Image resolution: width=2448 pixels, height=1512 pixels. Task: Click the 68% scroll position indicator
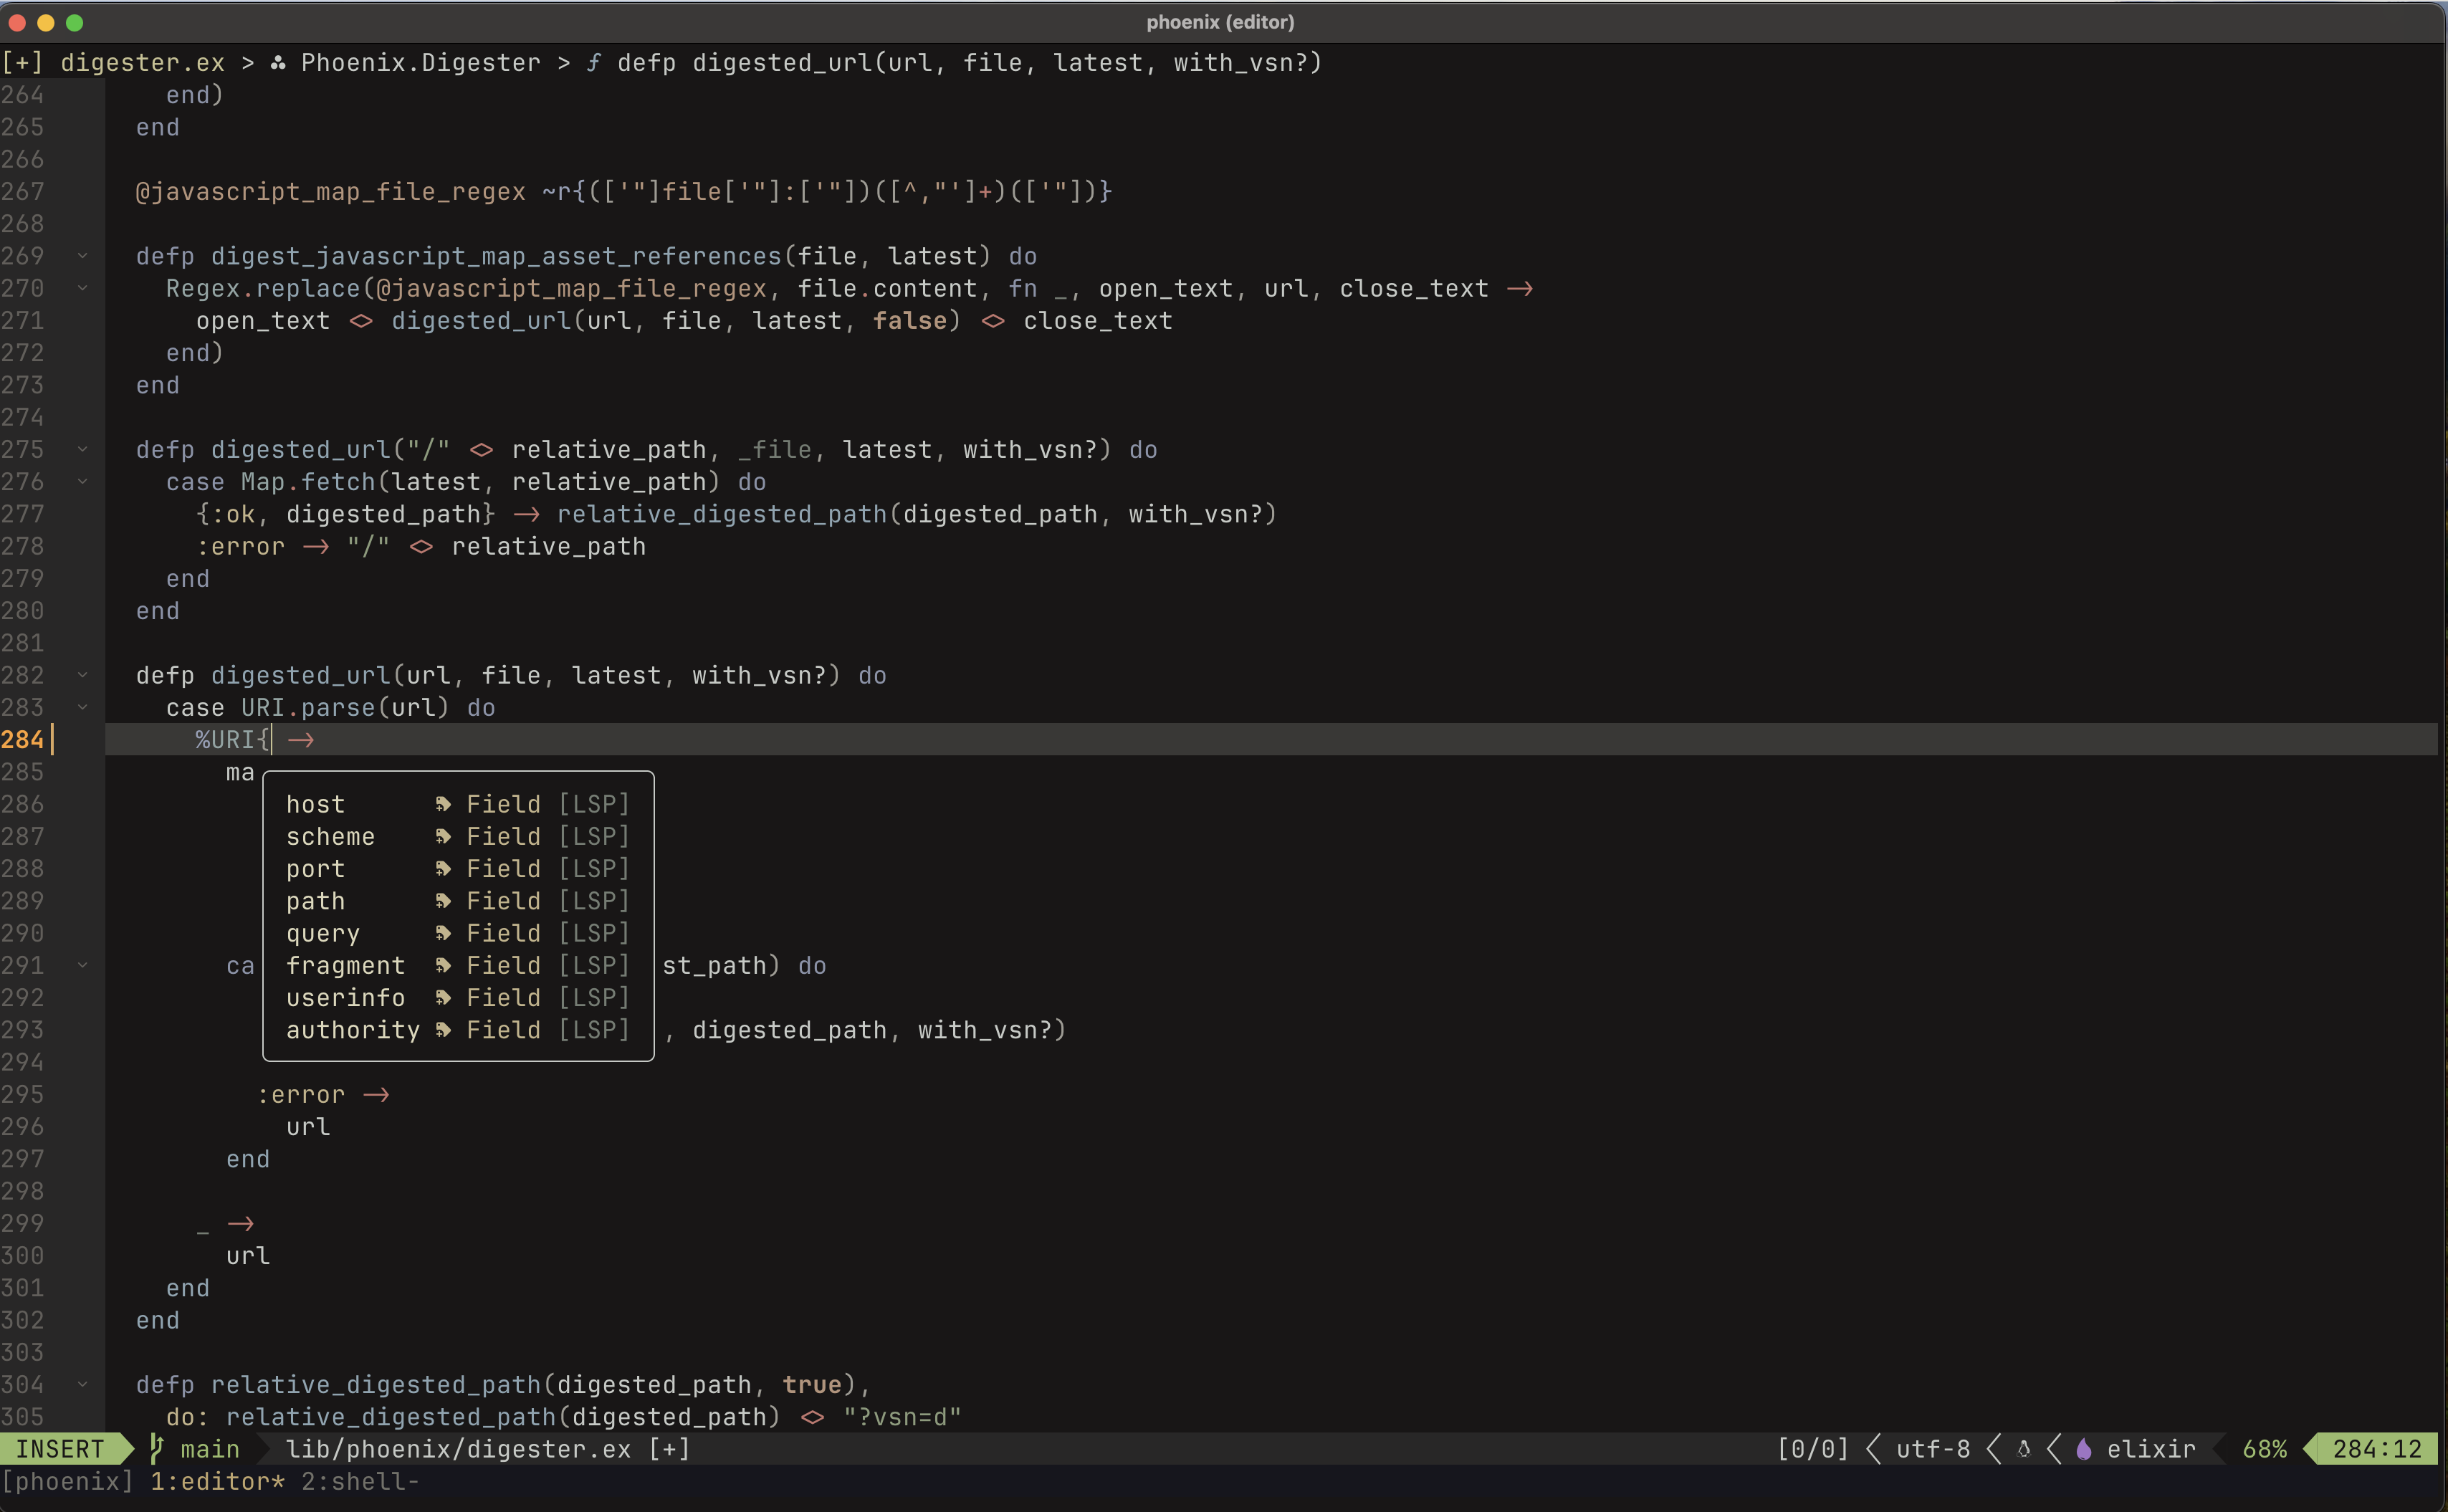(x=2264, y=1449)
